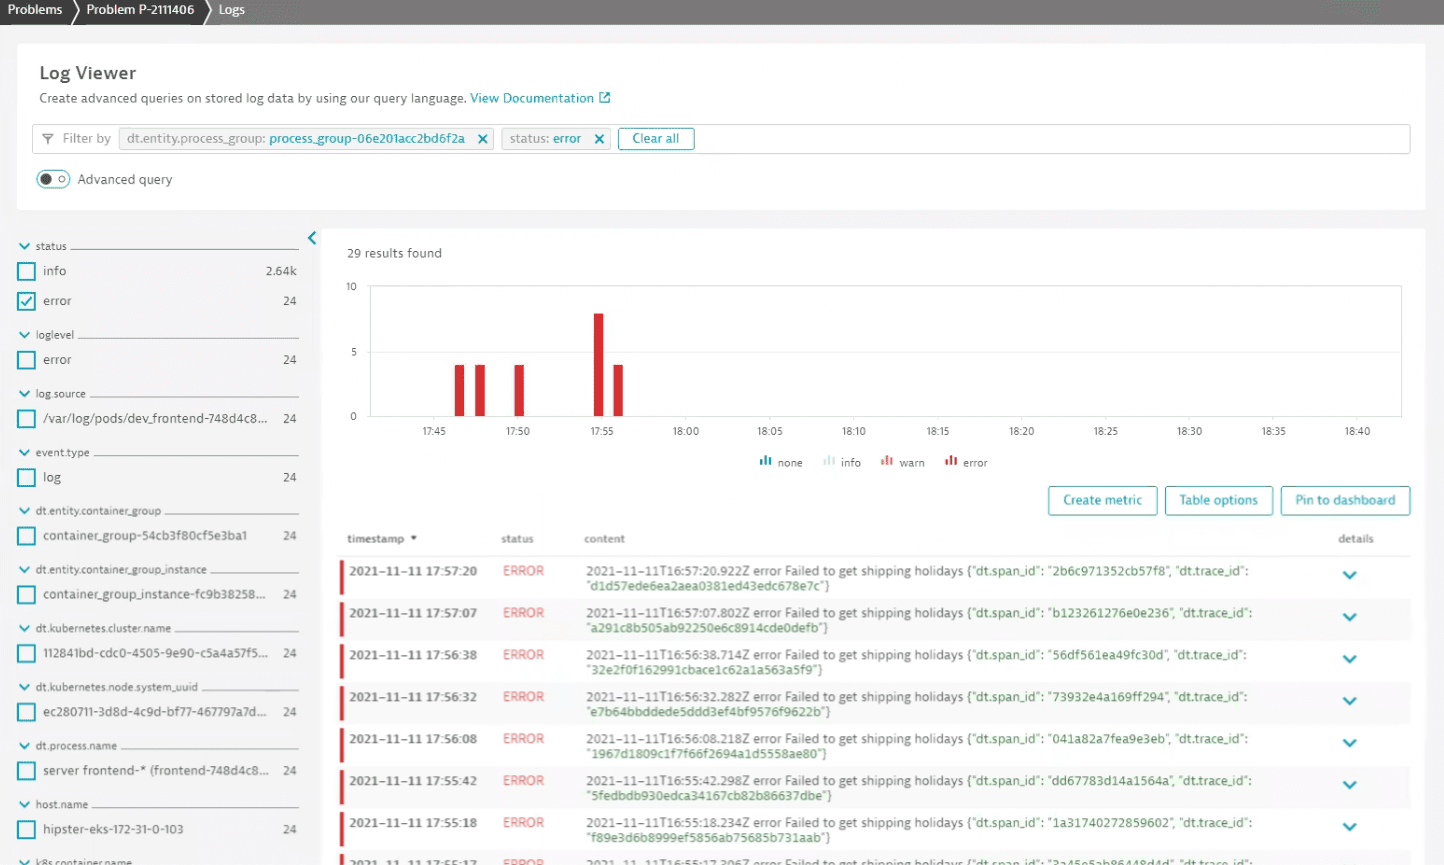Check the hipster-eks-172-31-0-103 host checkbox
Viewport: 1444px width, 865px height.
tap(27, 829)
